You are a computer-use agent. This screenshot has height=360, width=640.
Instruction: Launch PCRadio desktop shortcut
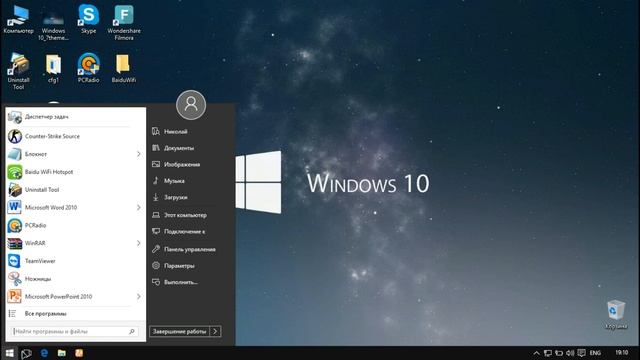pos(89,68)
